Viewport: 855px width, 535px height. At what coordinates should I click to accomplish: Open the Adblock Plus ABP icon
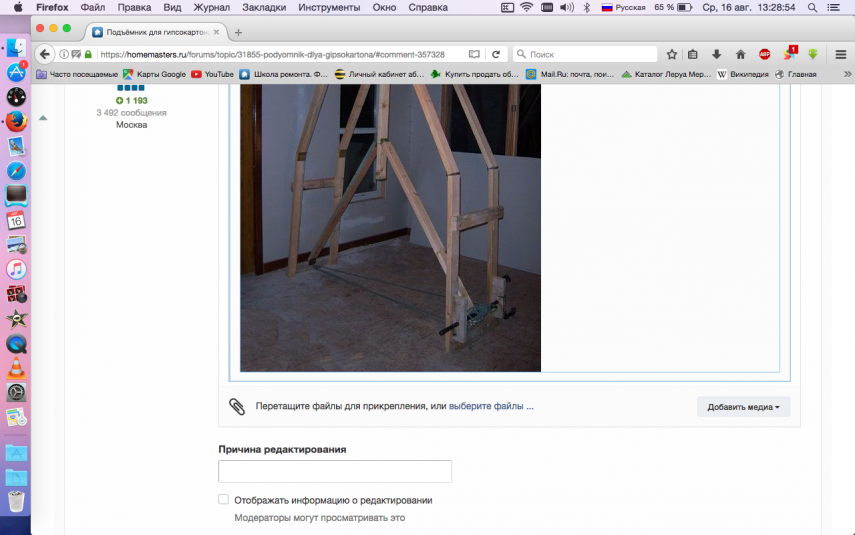click(x=764, y=54)
